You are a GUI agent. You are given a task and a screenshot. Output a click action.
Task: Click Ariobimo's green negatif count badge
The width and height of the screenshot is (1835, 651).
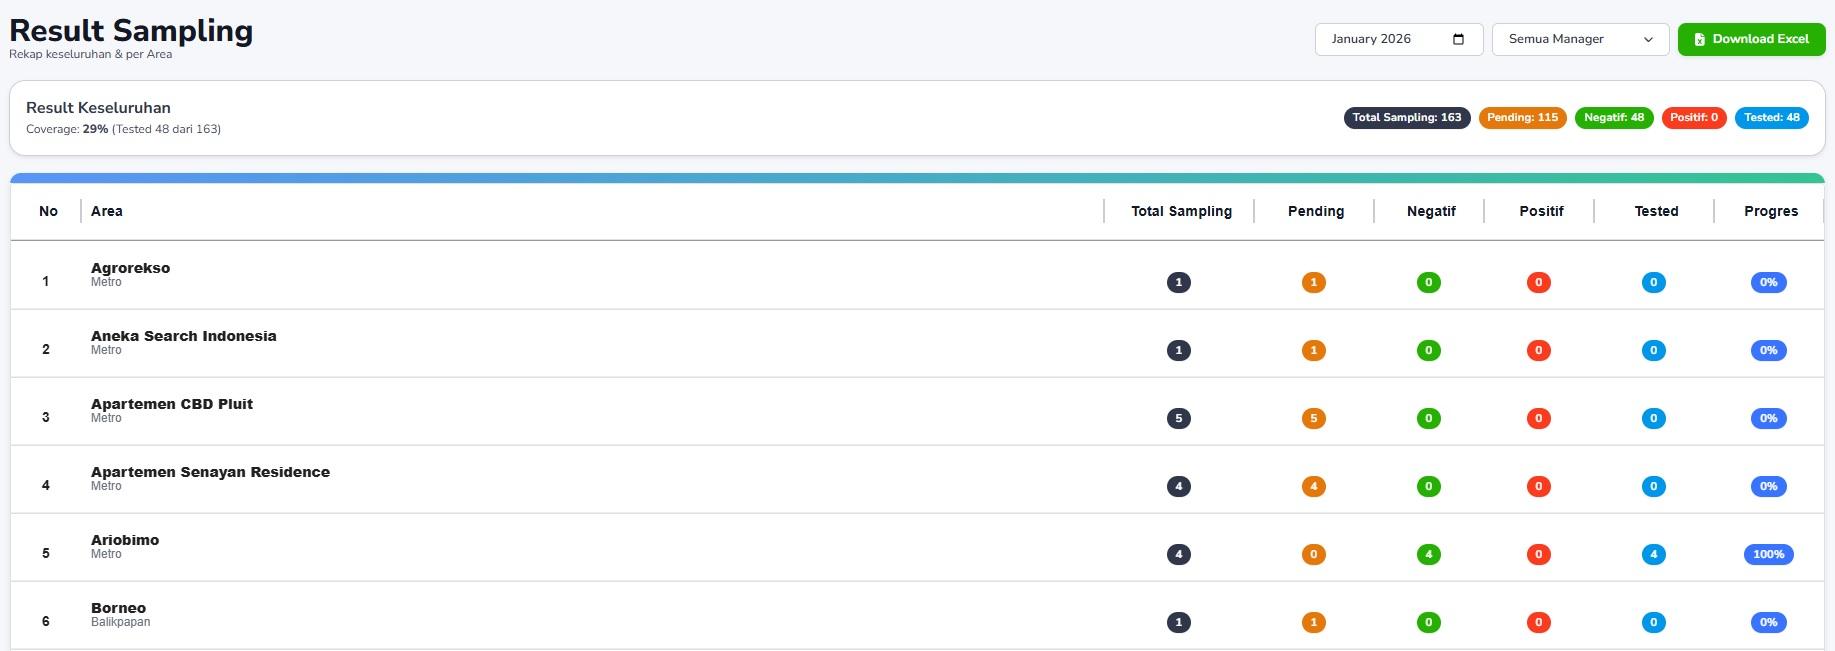point(1428,554)
